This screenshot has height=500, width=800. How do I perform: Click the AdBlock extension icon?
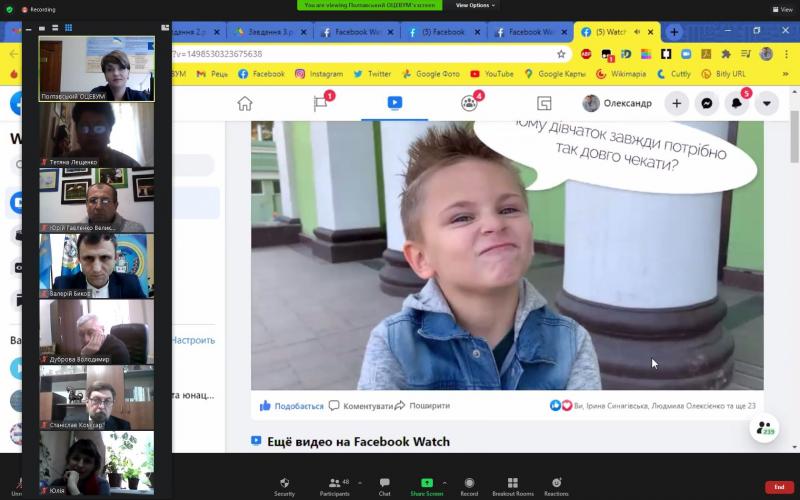[586, 54]
